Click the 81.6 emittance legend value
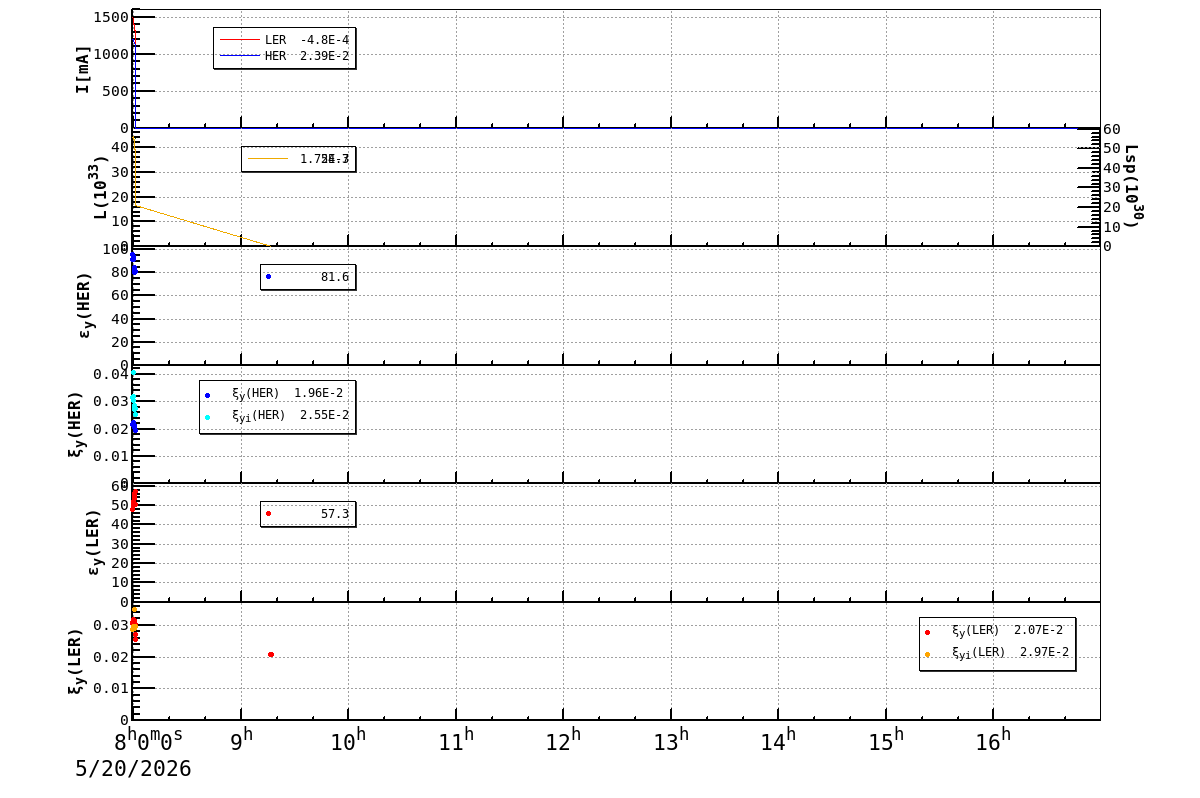Image resolution: width=1200 pixels, height=798 pixels. click(x=335, y=277)
